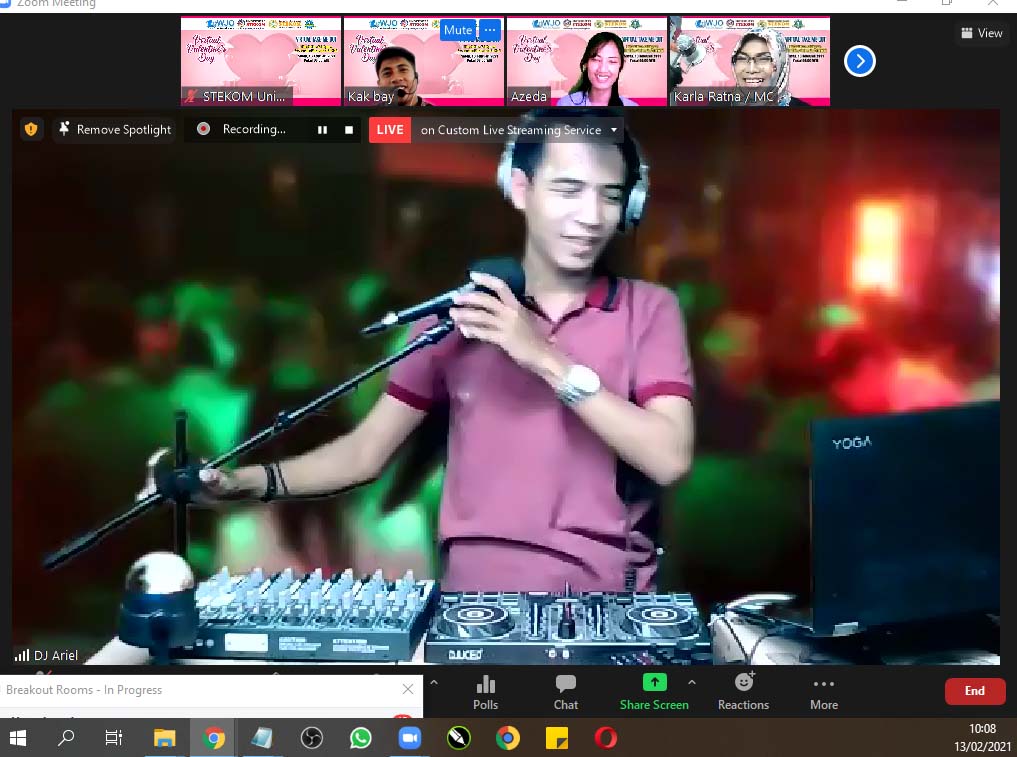This screenshot has width=1017, height=757.
Task: Open the green pen app on taskbar
Action: pos(459,738)
